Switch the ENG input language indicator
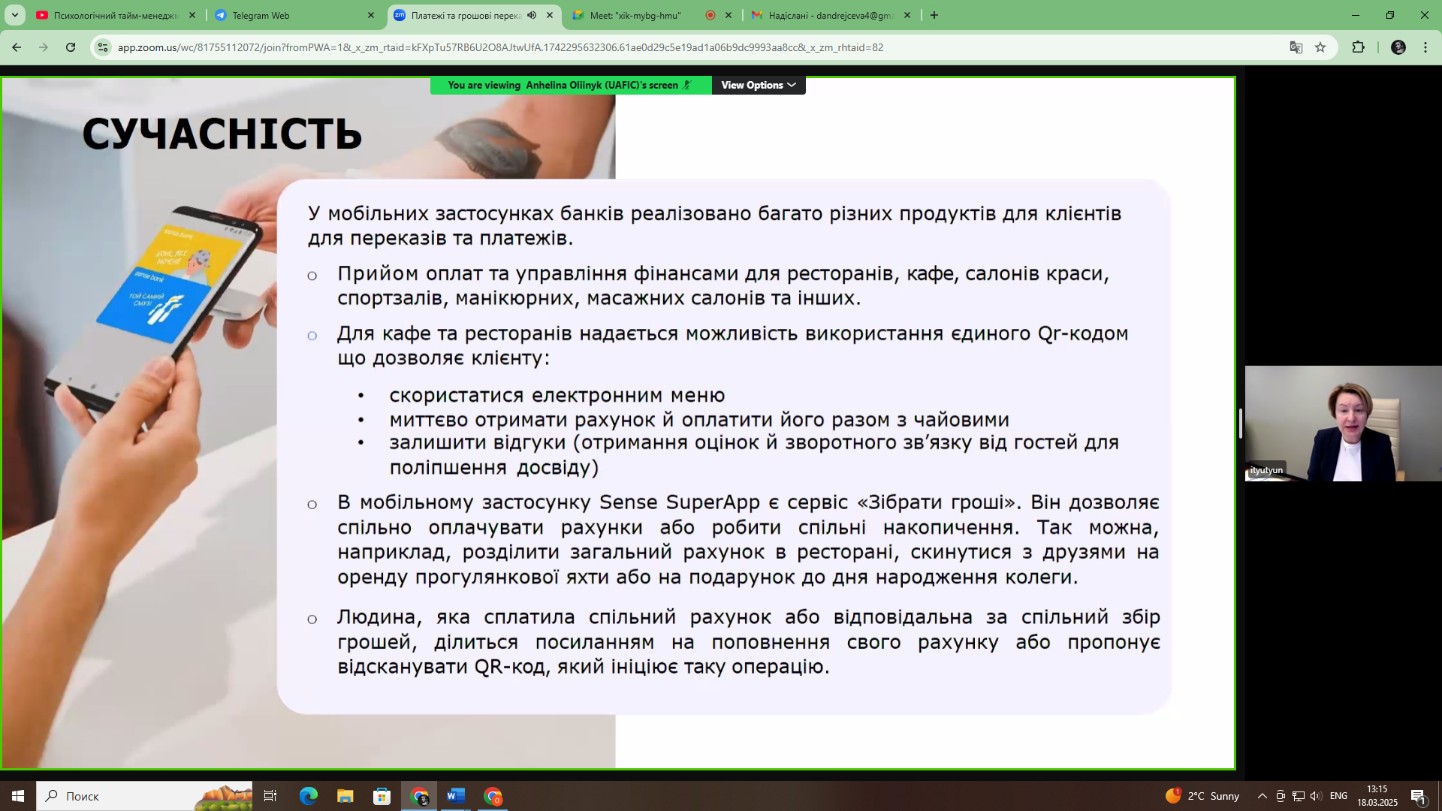Viewport: 1442px width, 811px height. coord(1338,796)
